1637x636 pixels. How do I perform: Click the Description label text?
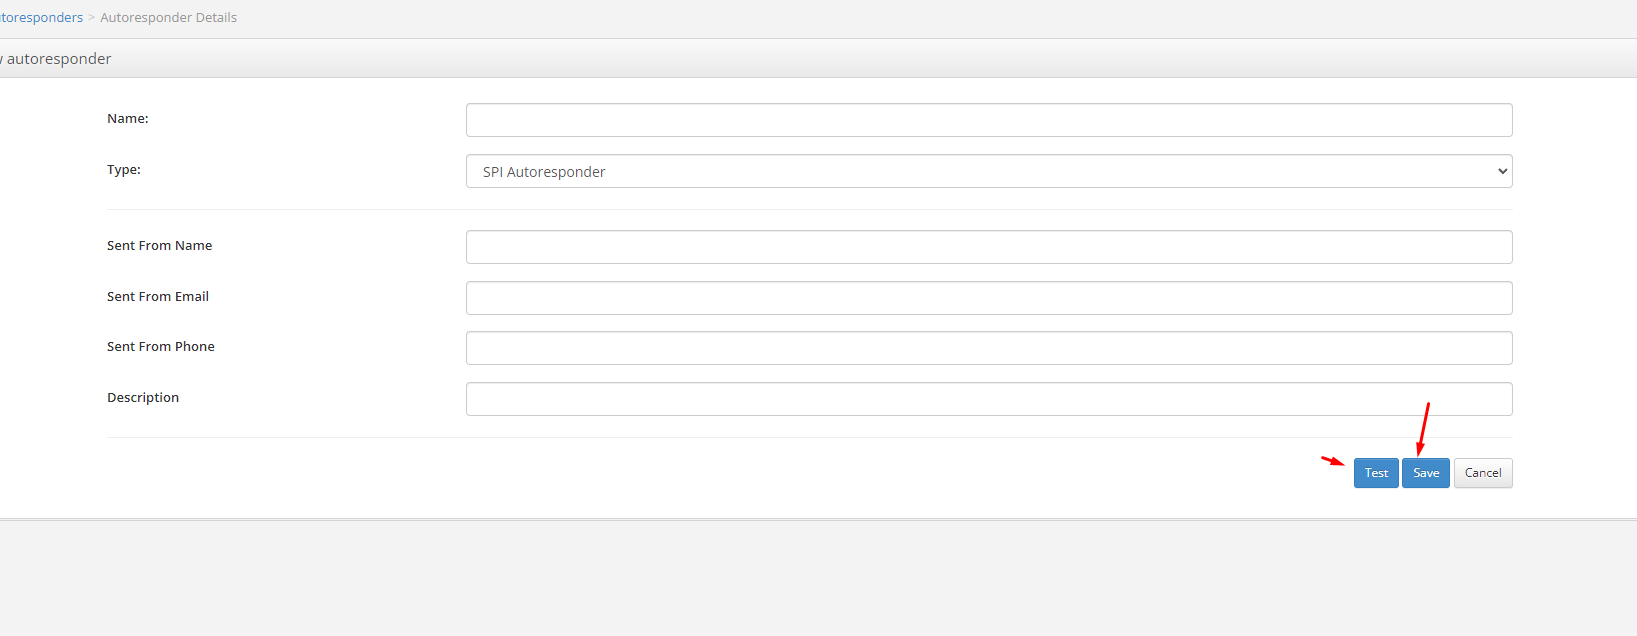(x=143, y=397)
